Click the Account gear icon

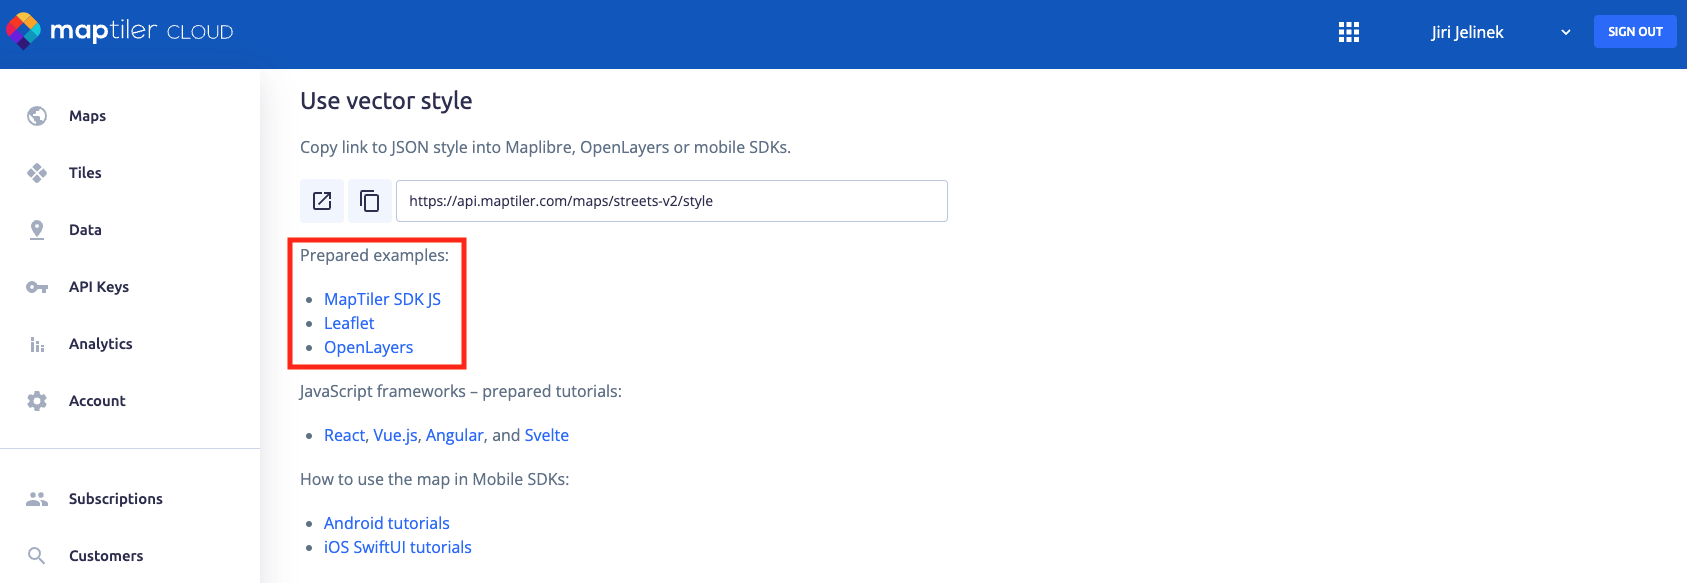coord(37,401)
